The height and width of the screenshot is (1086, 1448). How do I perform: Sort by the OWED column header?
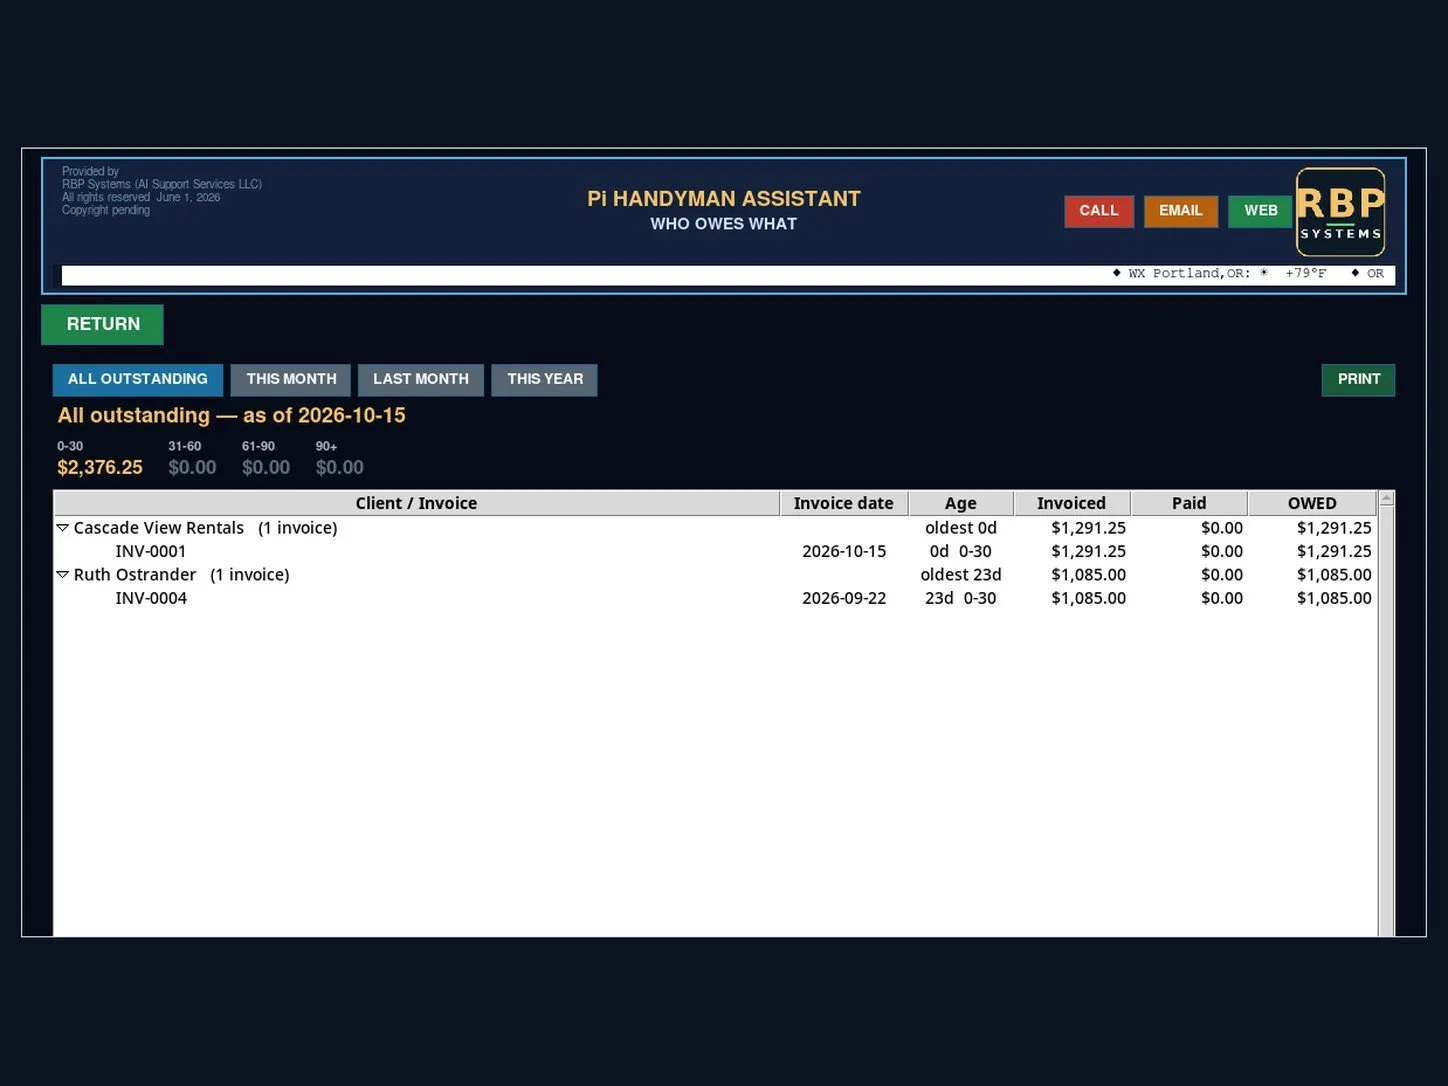pyautogui.click(x=1312, y=503)
